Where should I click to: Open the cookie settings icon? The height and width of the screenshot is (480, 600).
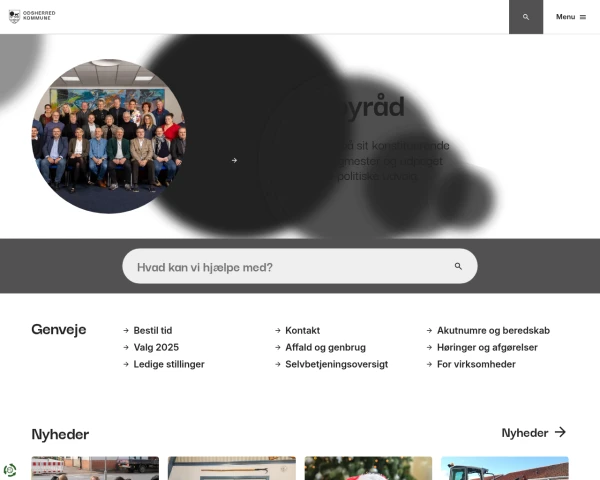[x=10, y=470]
